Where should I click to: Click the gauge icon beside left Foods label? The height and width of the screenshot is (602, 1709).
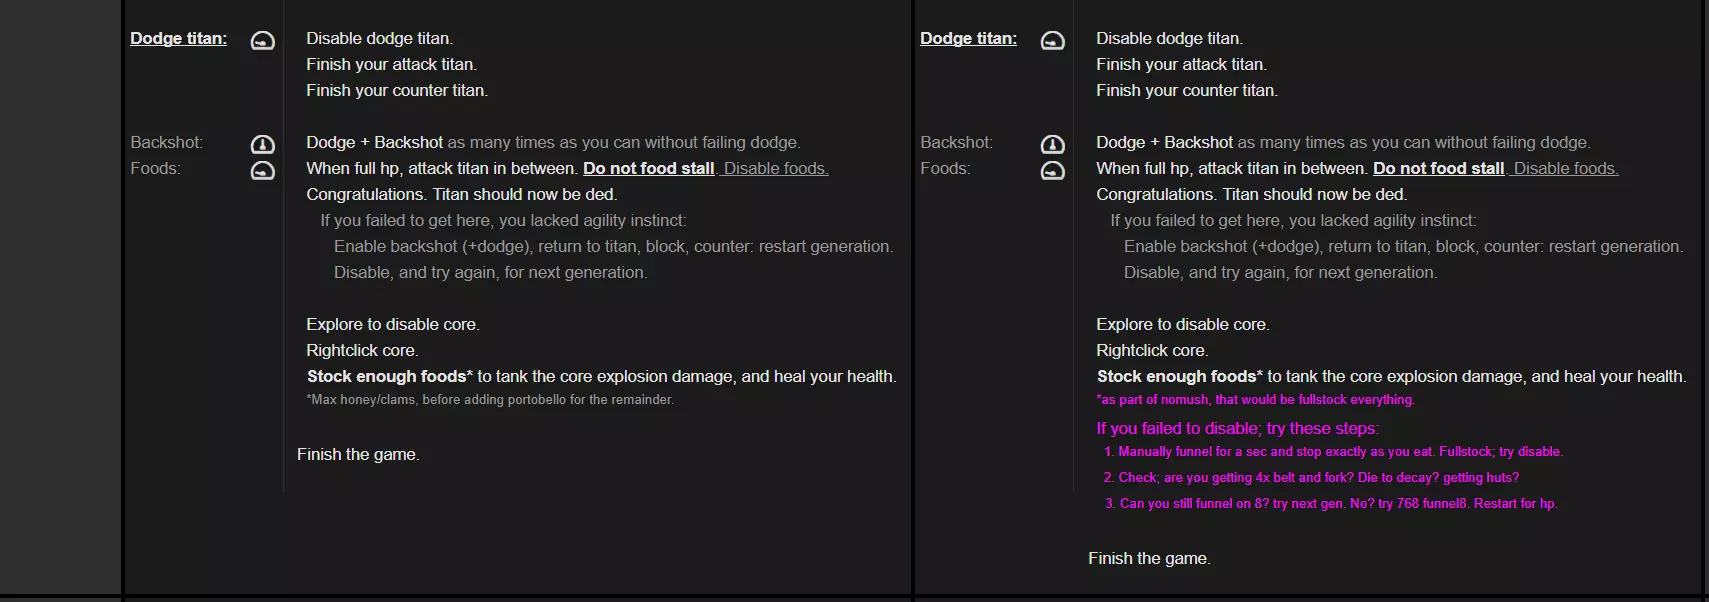(262, 170)
